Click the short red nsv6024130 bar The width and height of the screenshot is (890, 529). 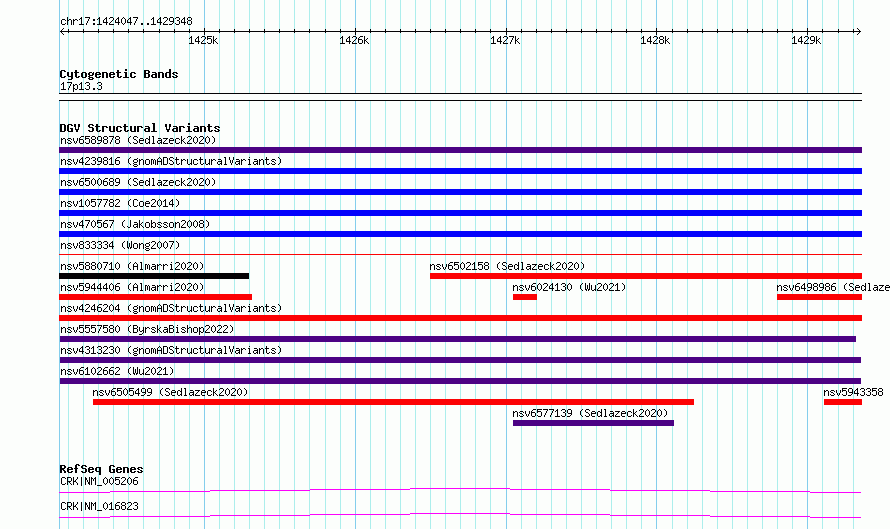coord(524,297)
